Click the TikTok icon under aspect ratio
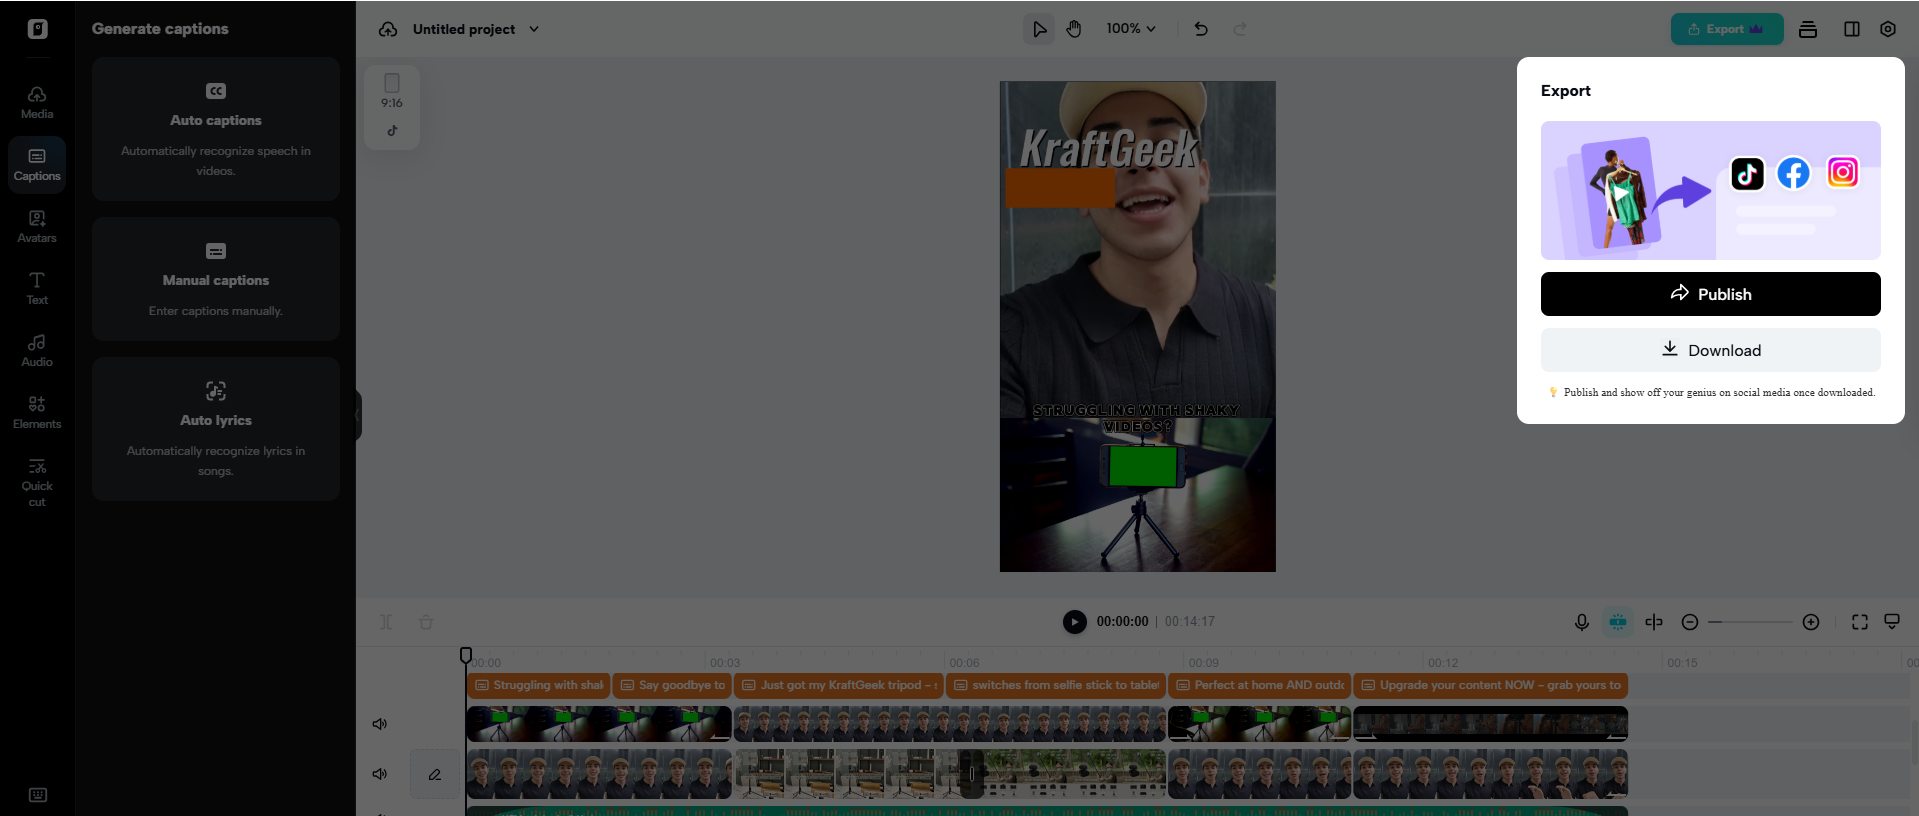The image size is (1919, 816). point(392,131)
